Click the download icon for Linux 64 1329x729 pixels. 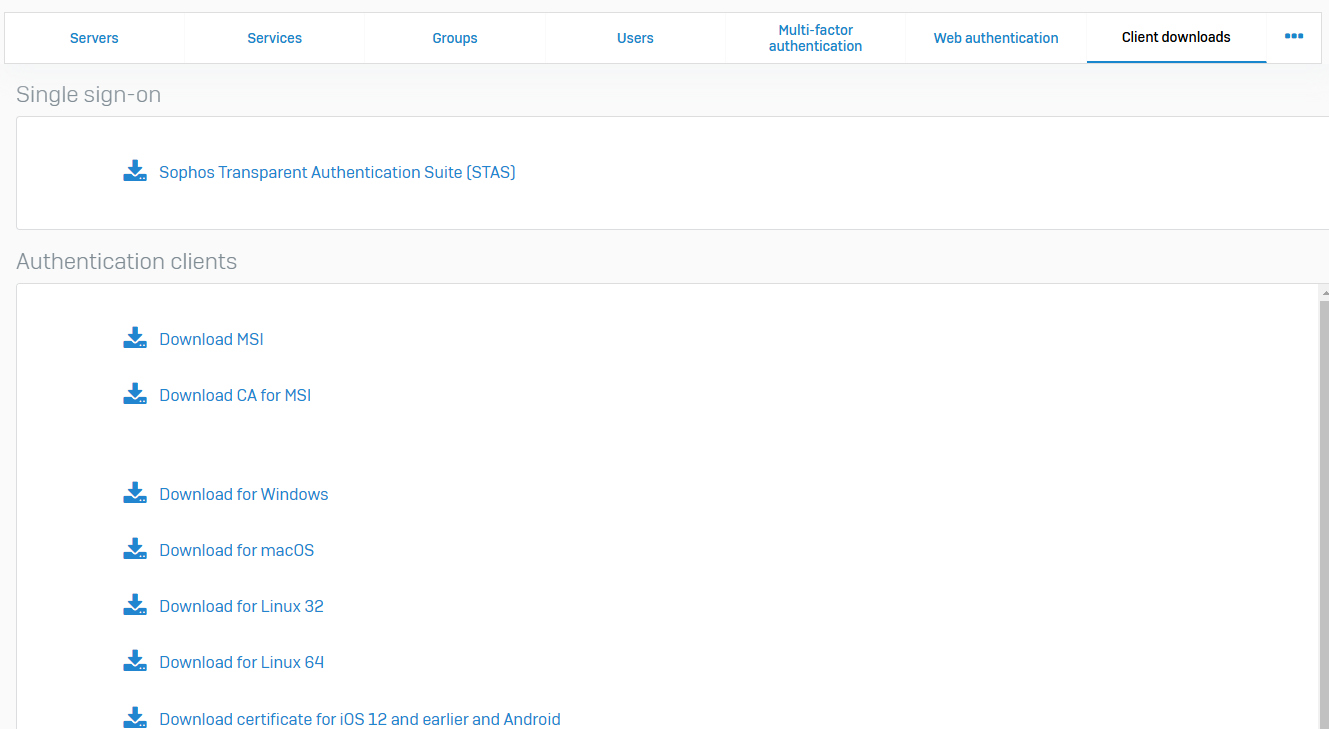click(x=135, y=662)
